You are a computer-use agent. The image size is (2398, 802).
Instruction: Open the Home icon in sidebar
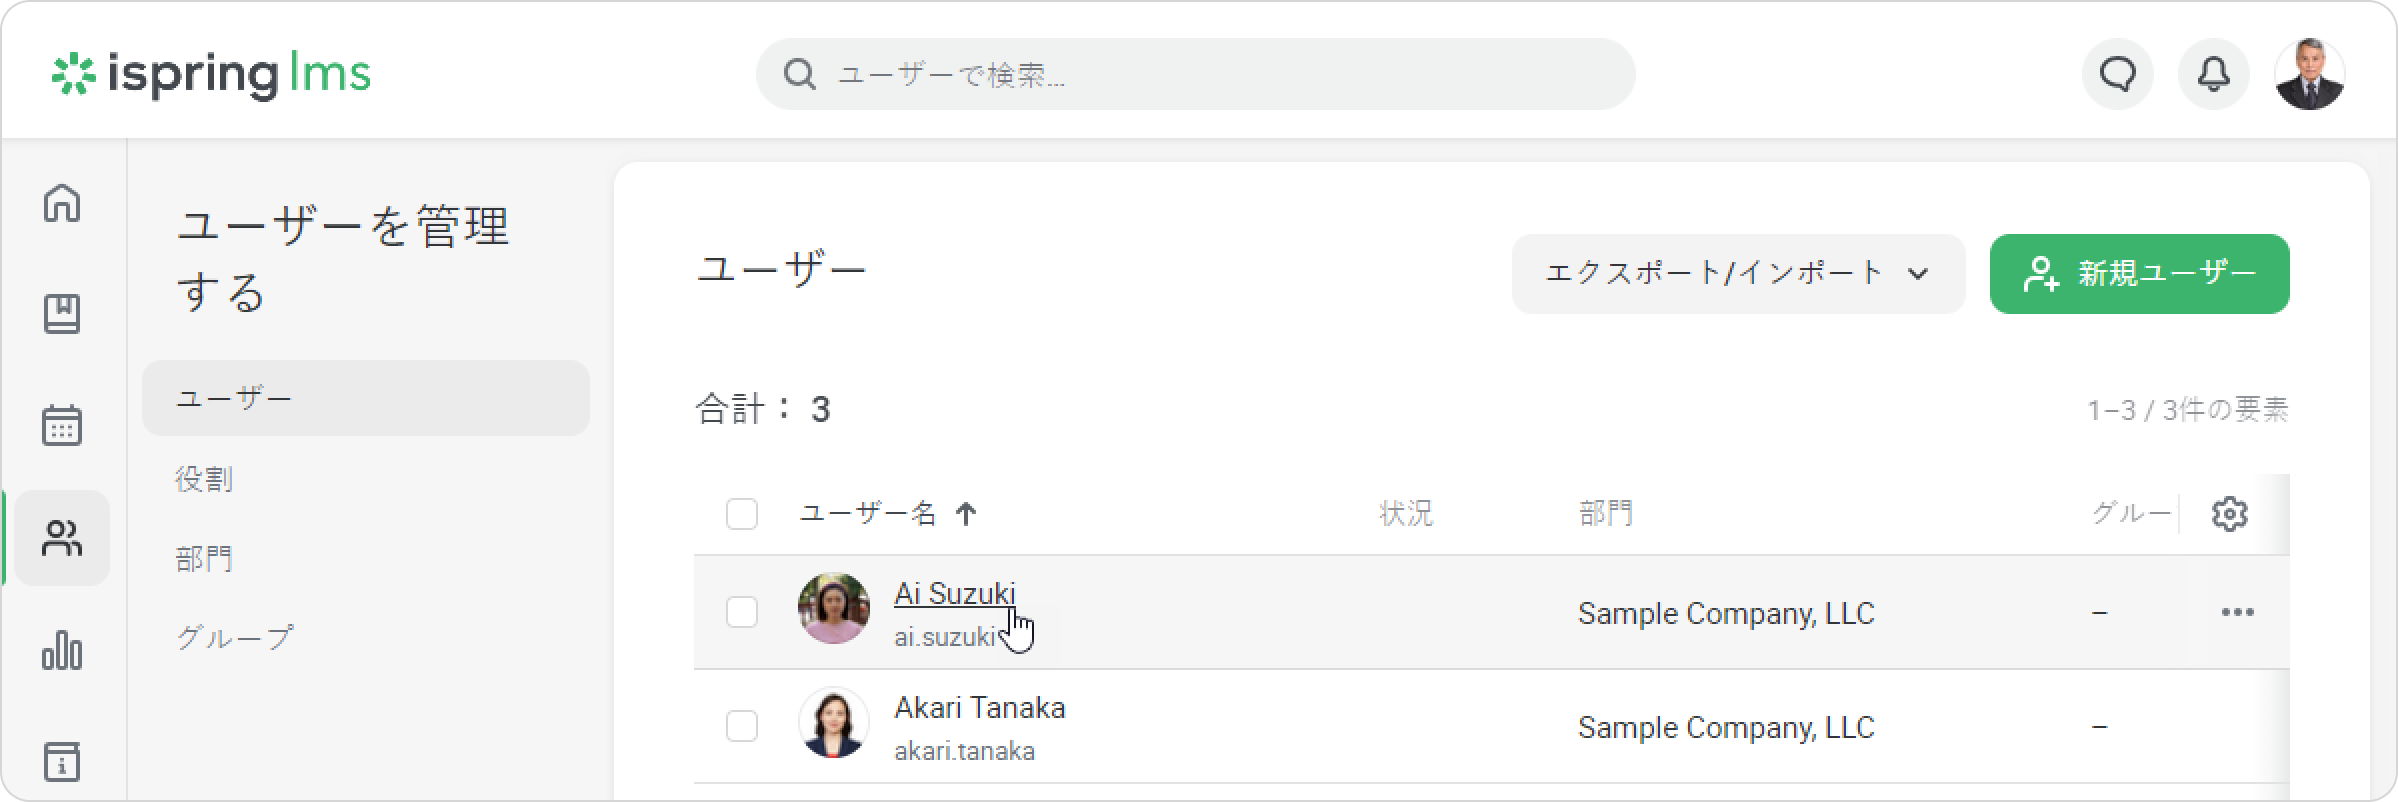click(x=62, y=203)
